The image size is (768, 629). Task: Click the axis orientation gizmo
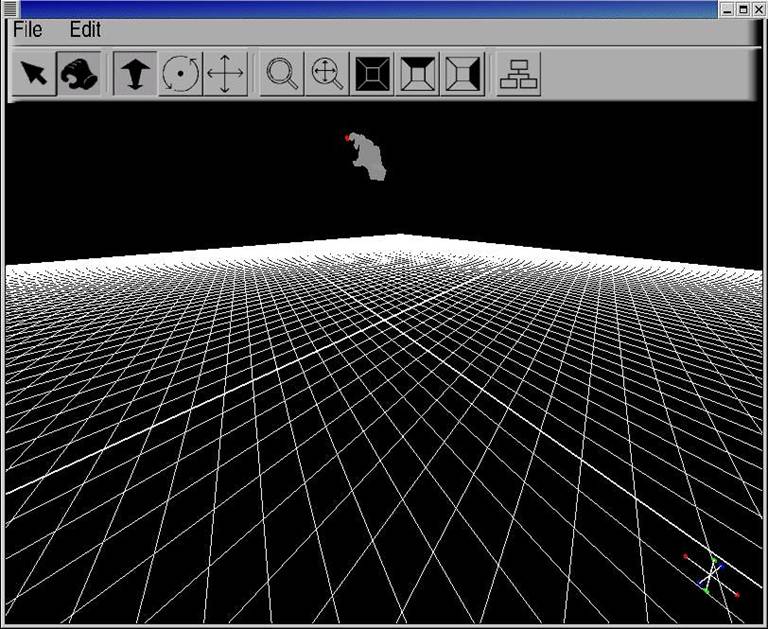(x=712, y=575)
